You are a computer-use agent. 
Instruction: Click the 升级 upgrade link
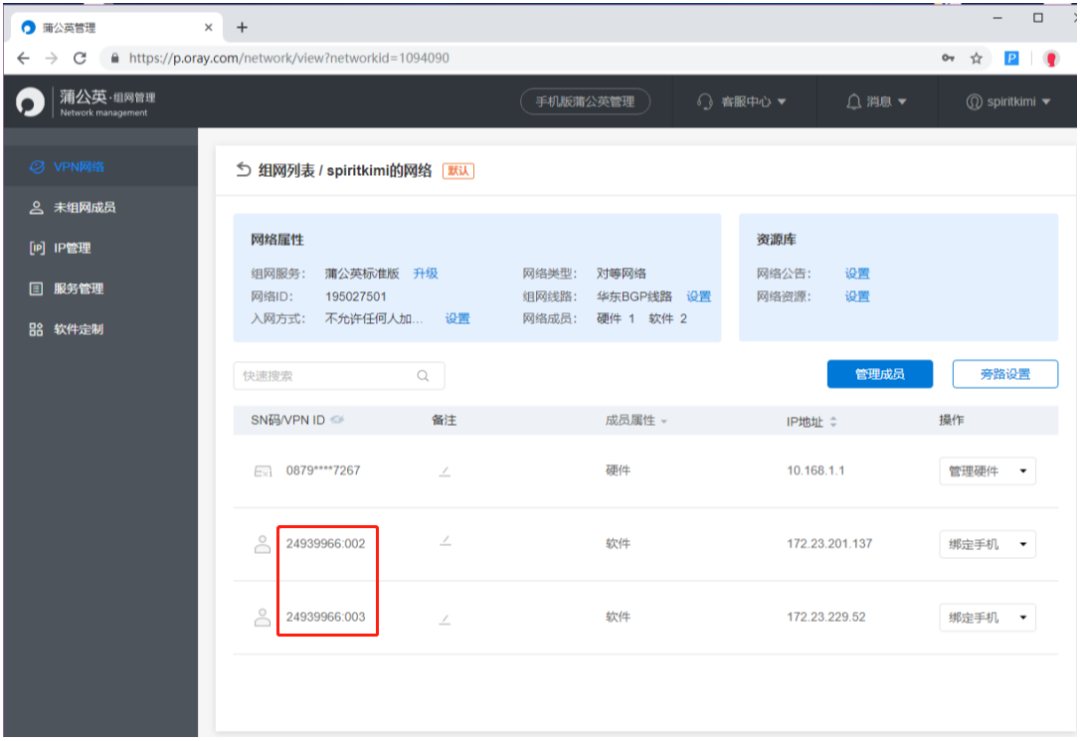click(425, 273)
